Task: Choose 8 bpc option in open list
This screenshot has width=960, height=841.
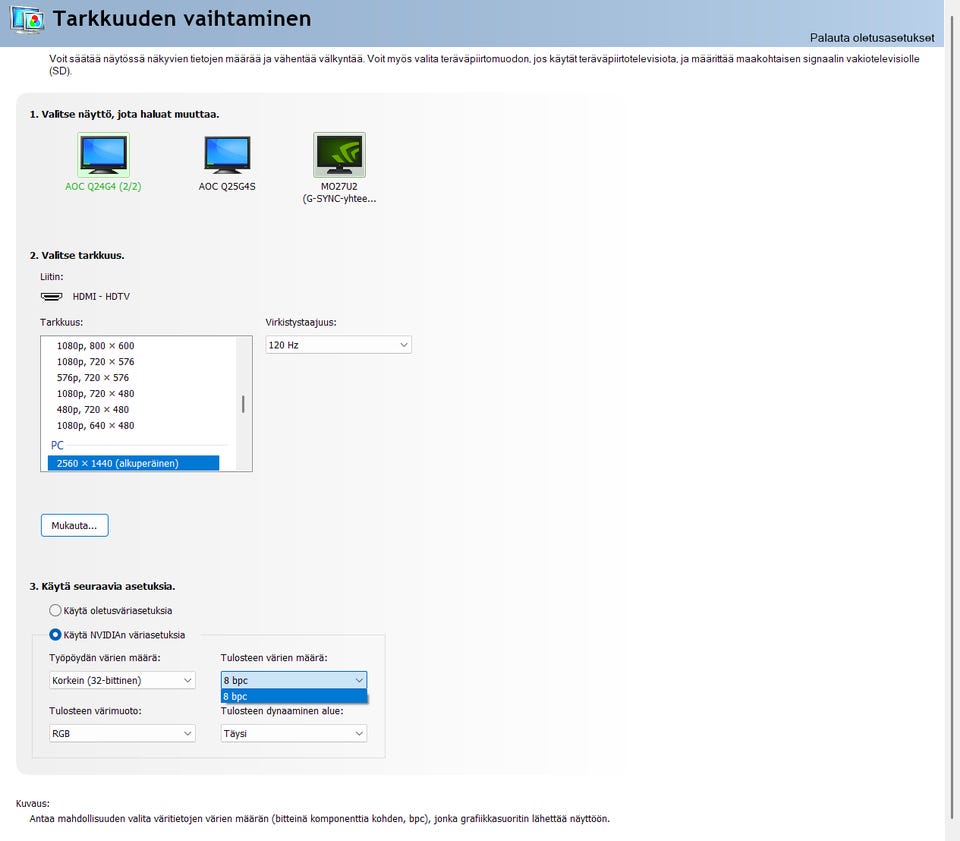Action: [x=294, y=697]
